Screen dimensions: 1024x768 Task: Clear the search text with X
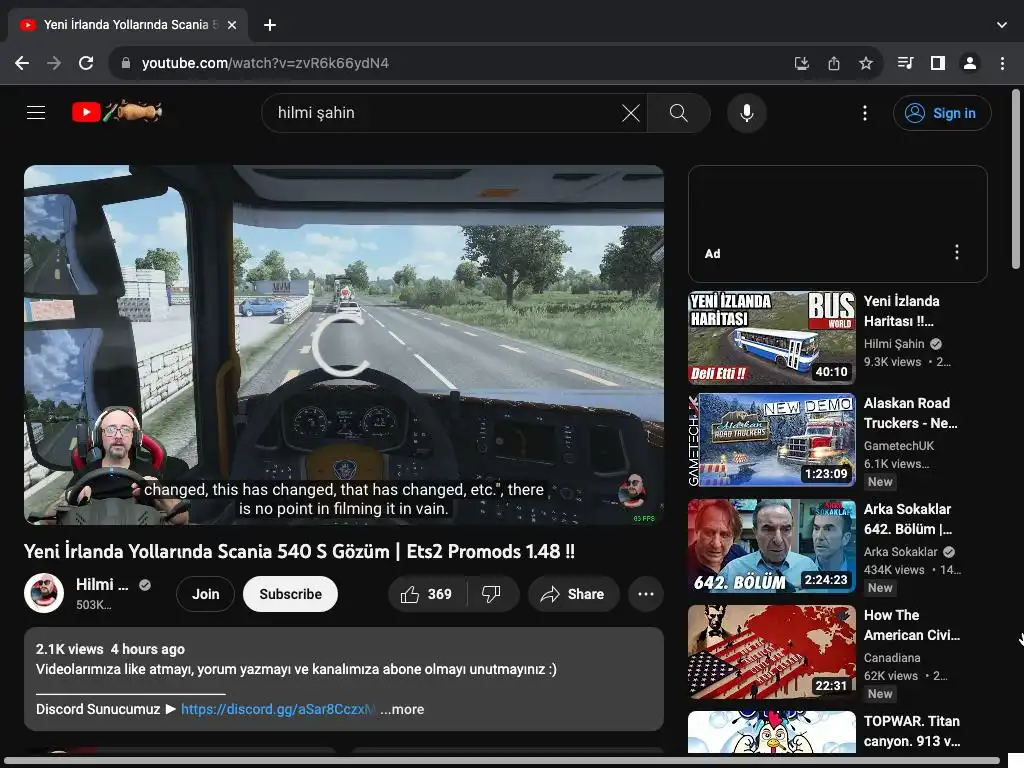(630, 113)
